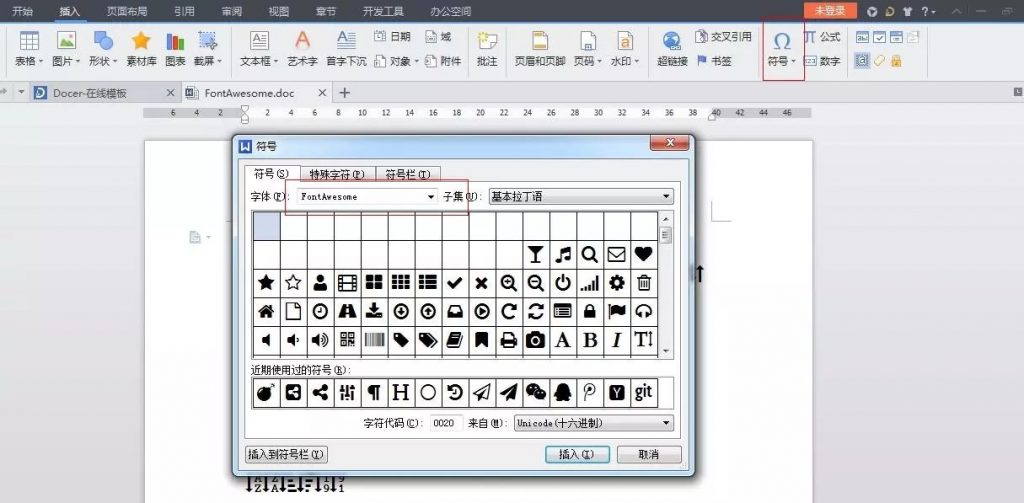The width and height of the screenshot is (1024, 503).
Task: Choose the music note symbol
Action: 562,254
